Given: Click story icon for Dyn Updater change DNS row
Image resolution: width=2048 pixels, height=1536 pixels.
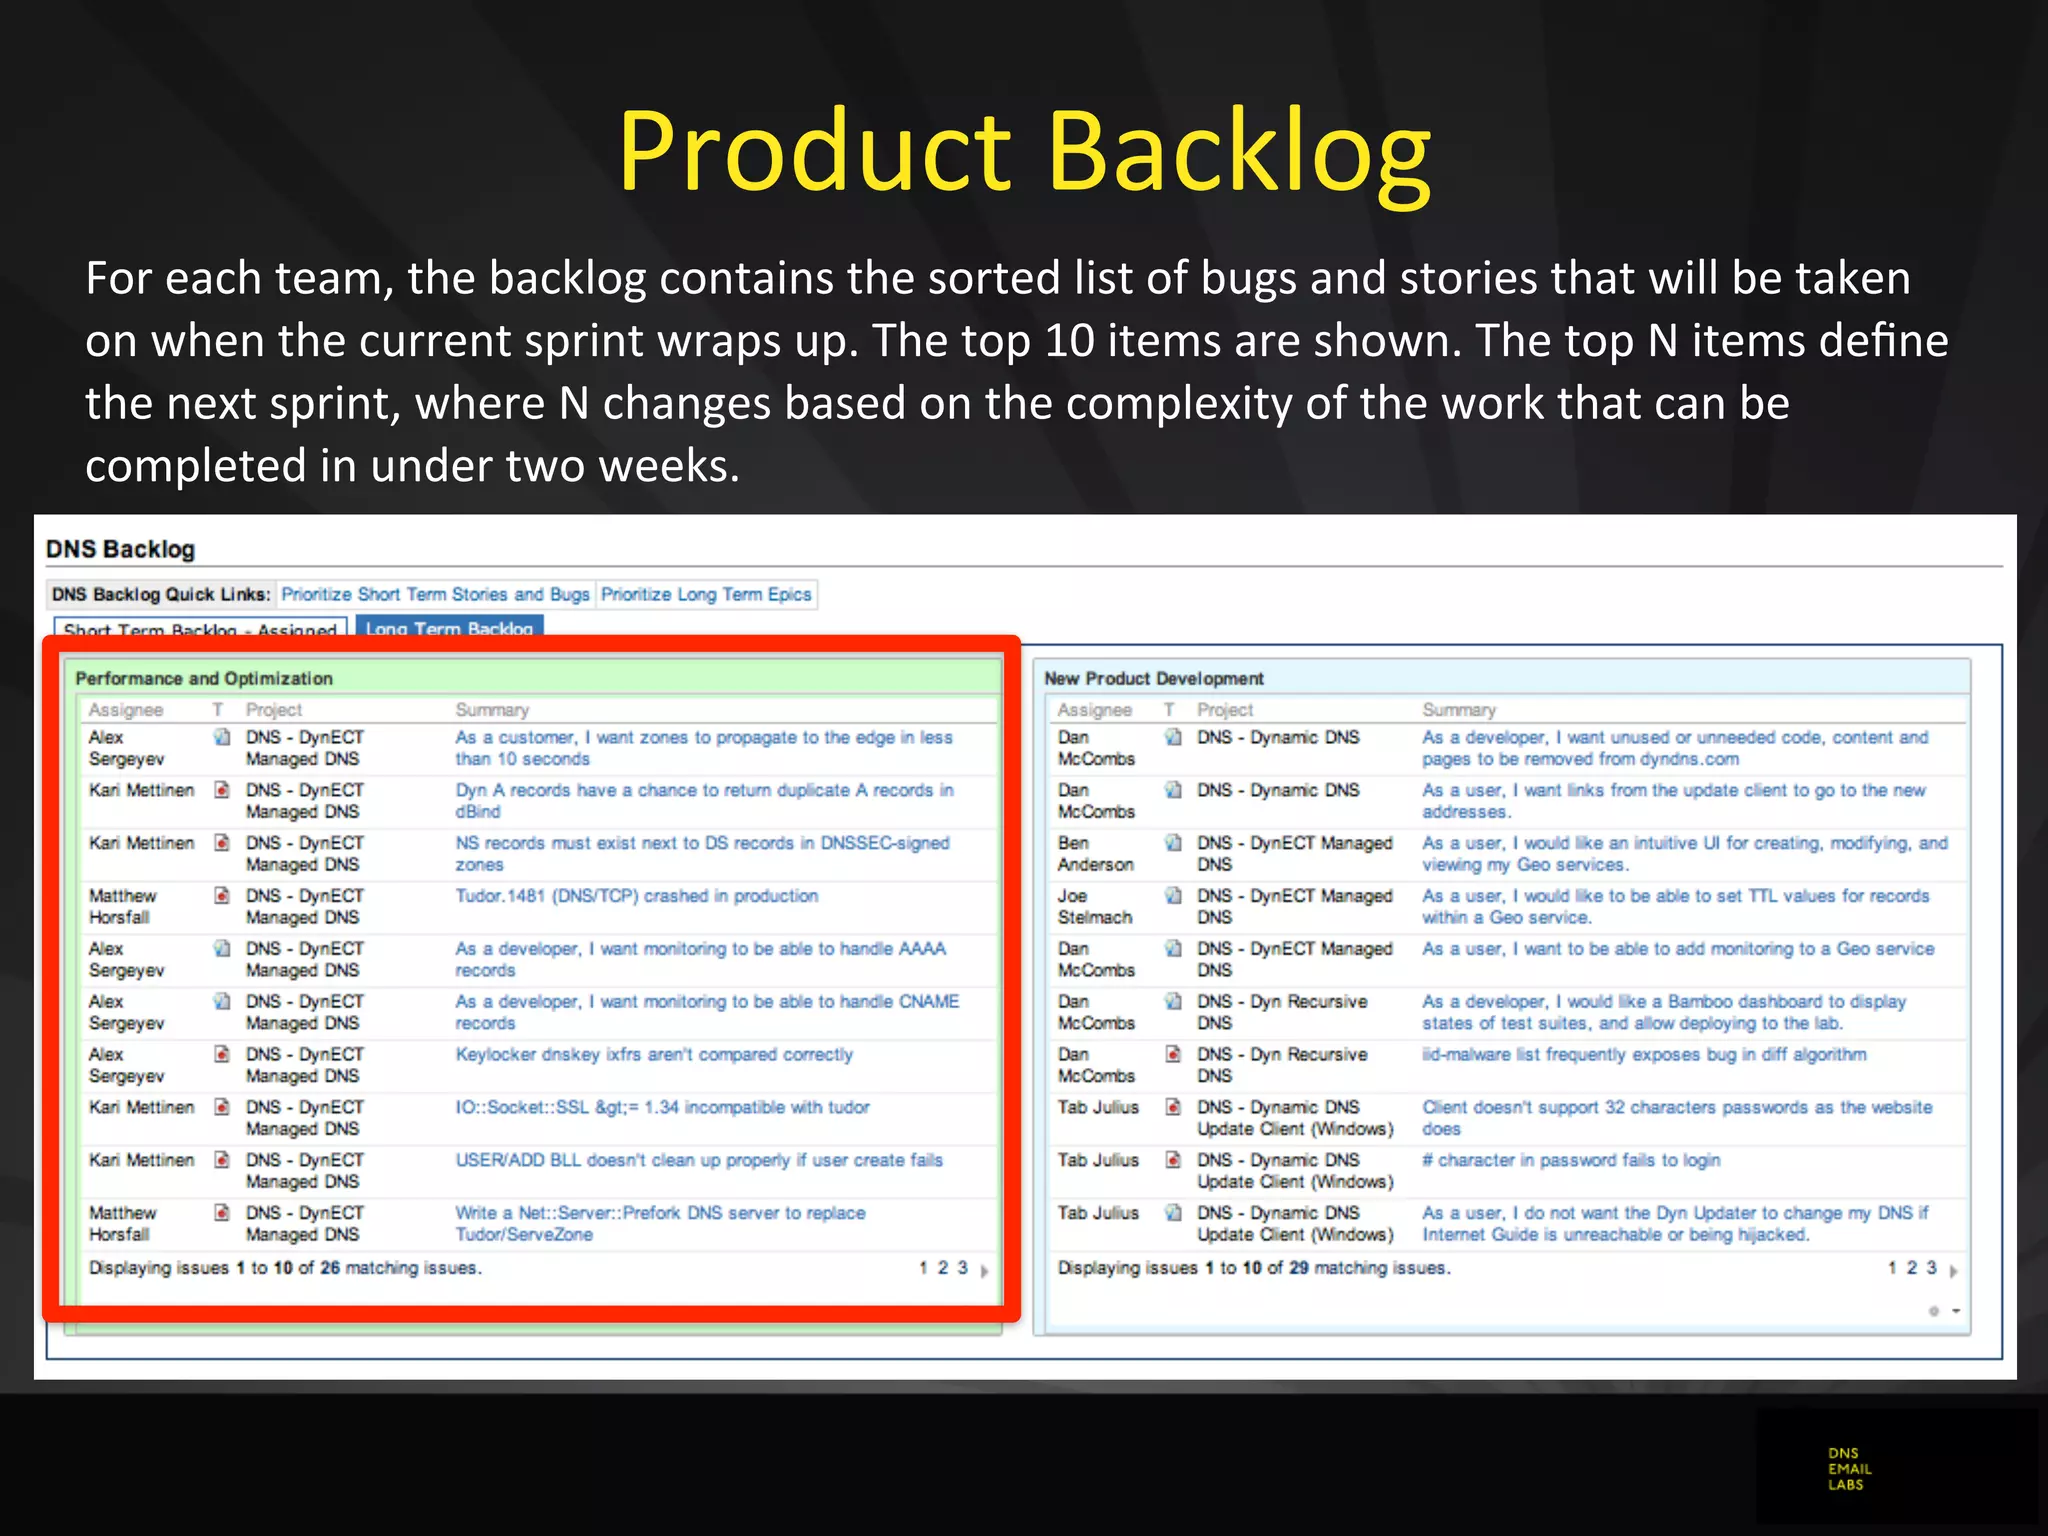Looking at the screenshot, I should 1174,1213.
